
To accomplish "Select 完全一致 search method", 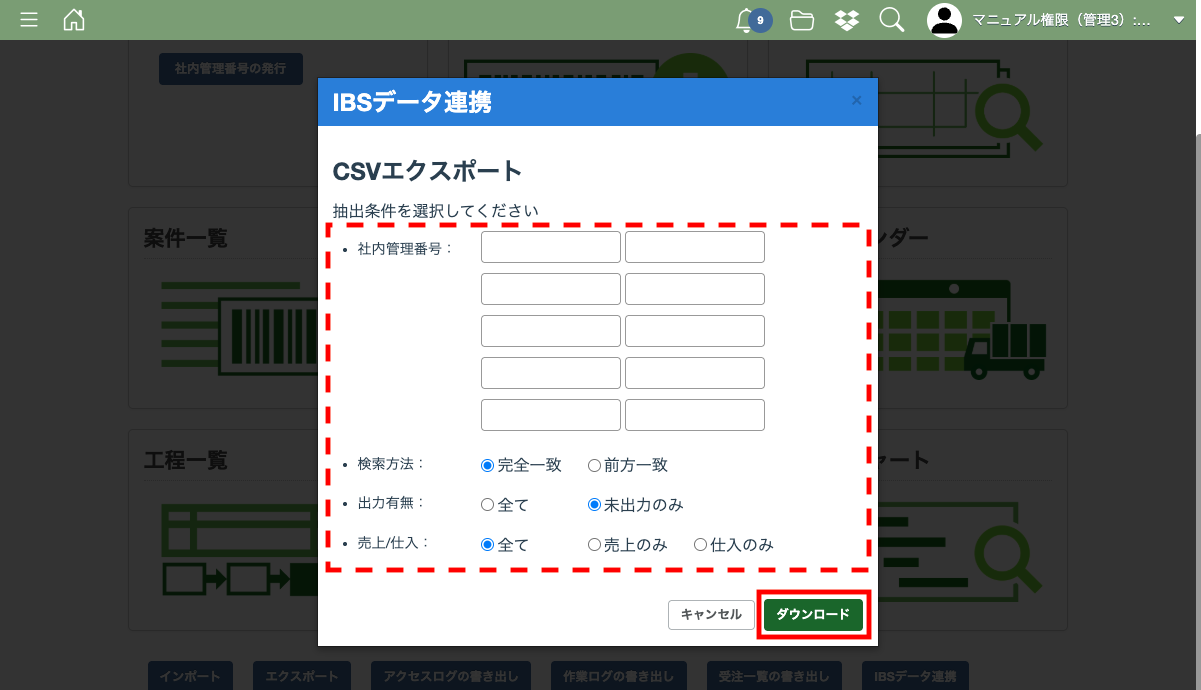I will pos(488,465).
